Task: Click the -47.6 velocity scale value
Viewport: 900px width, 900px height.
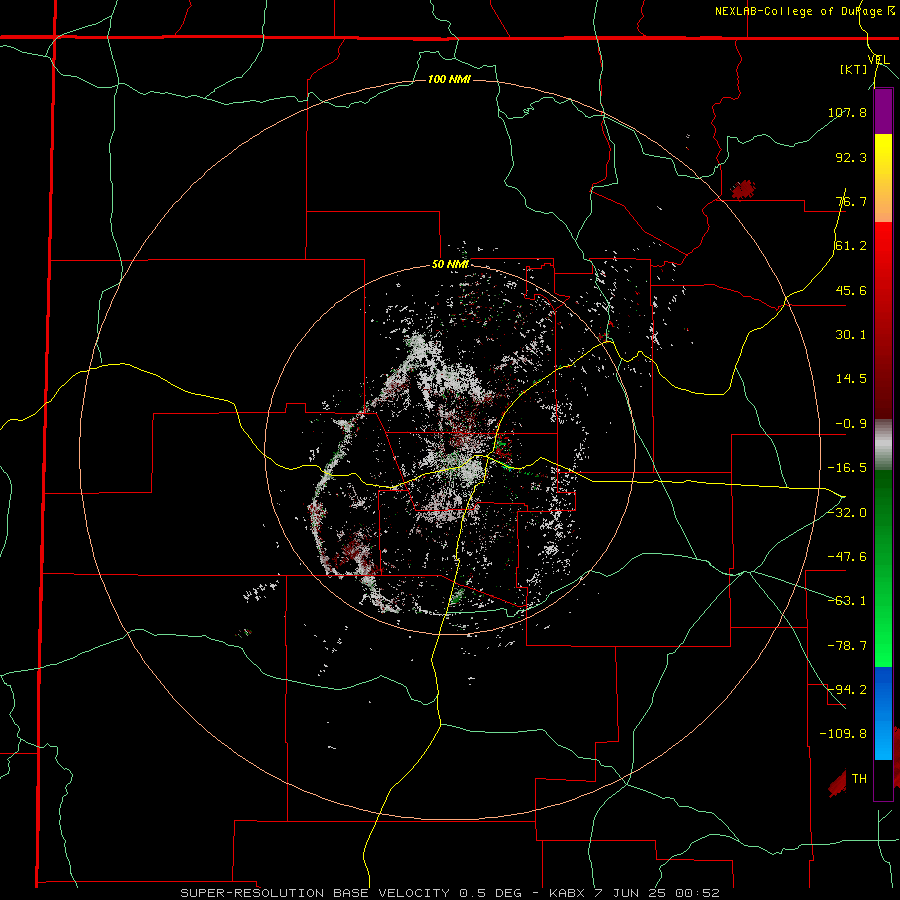Action: click(847, 557)
